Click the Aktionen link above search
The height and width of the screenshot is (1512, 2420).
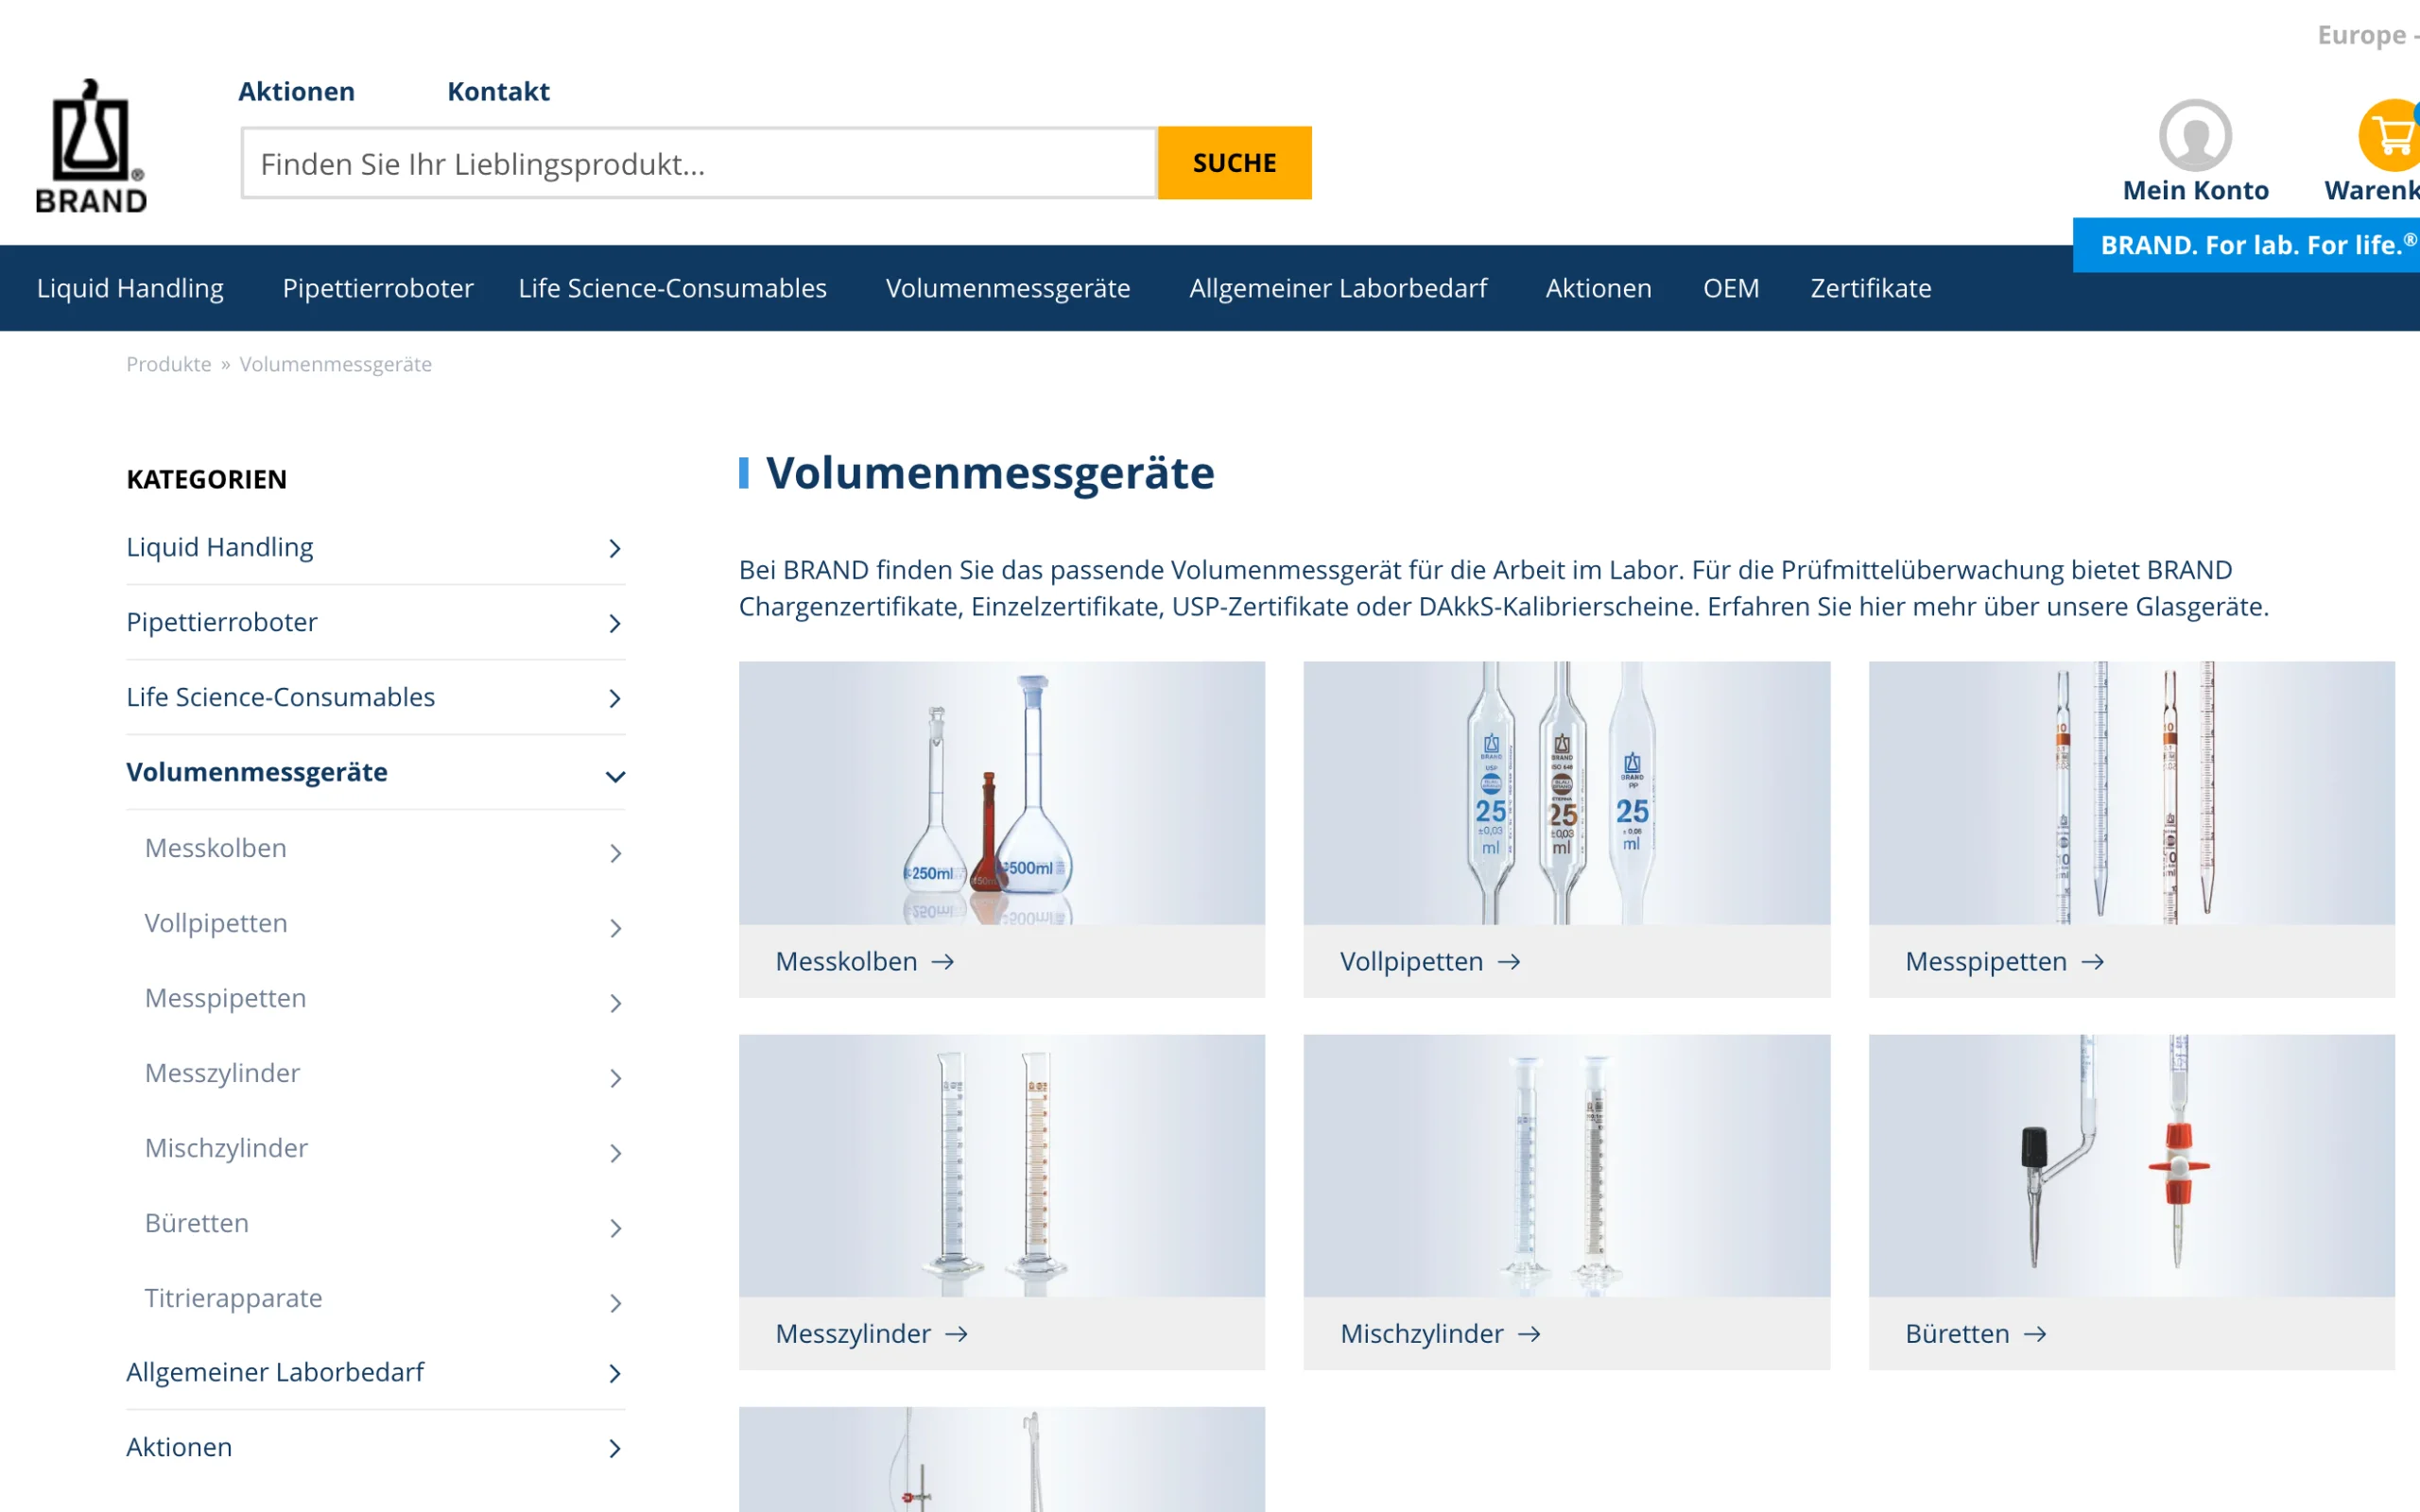pos(296,91)
